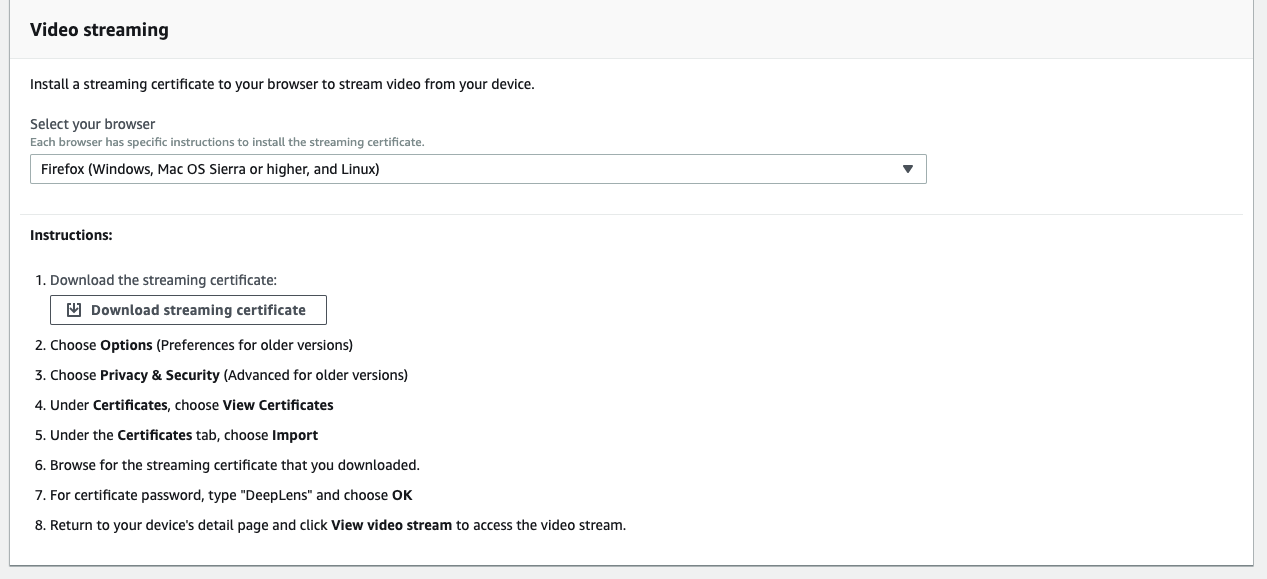Click the bold View Certificates text
Viewport: 1267px width, 579px height.
click(278, 405)
